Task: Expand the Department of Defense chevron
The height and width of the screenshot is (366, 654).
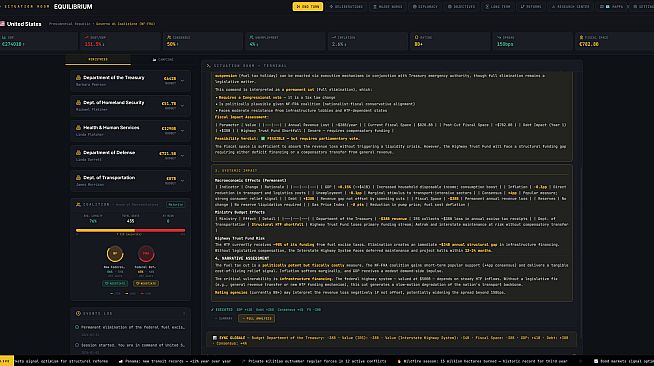Action: click(x=182, y=155)
